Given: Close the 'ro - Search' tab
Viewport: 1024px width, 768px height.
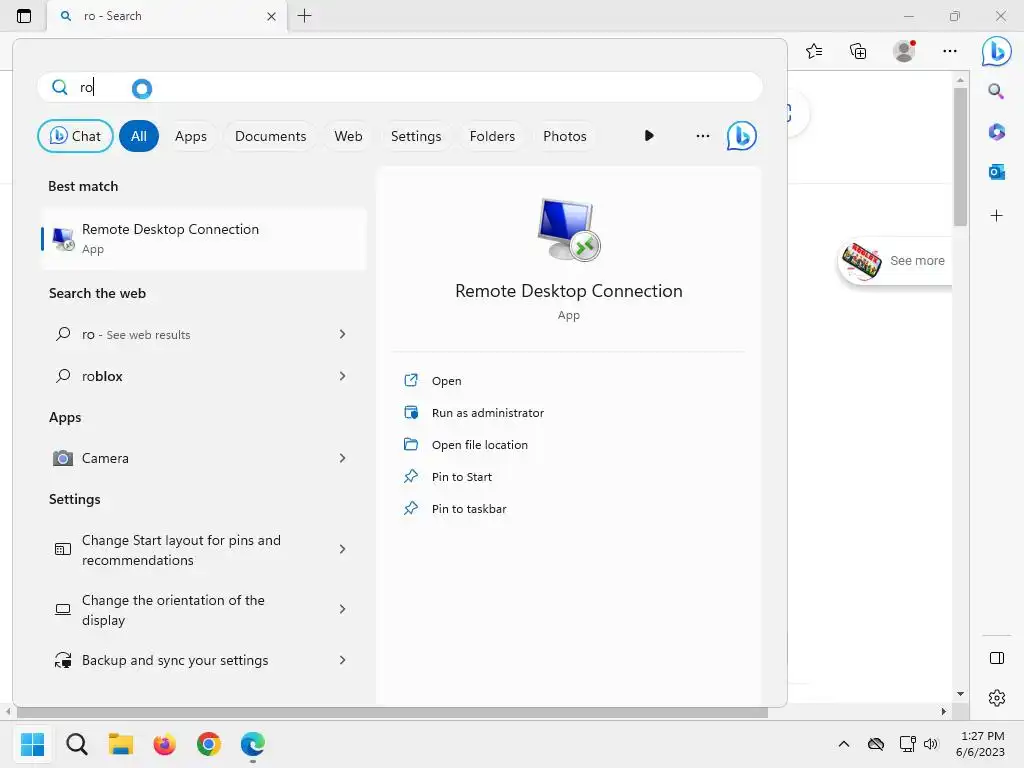Looking at the screenshot, I should pos(272,16).
